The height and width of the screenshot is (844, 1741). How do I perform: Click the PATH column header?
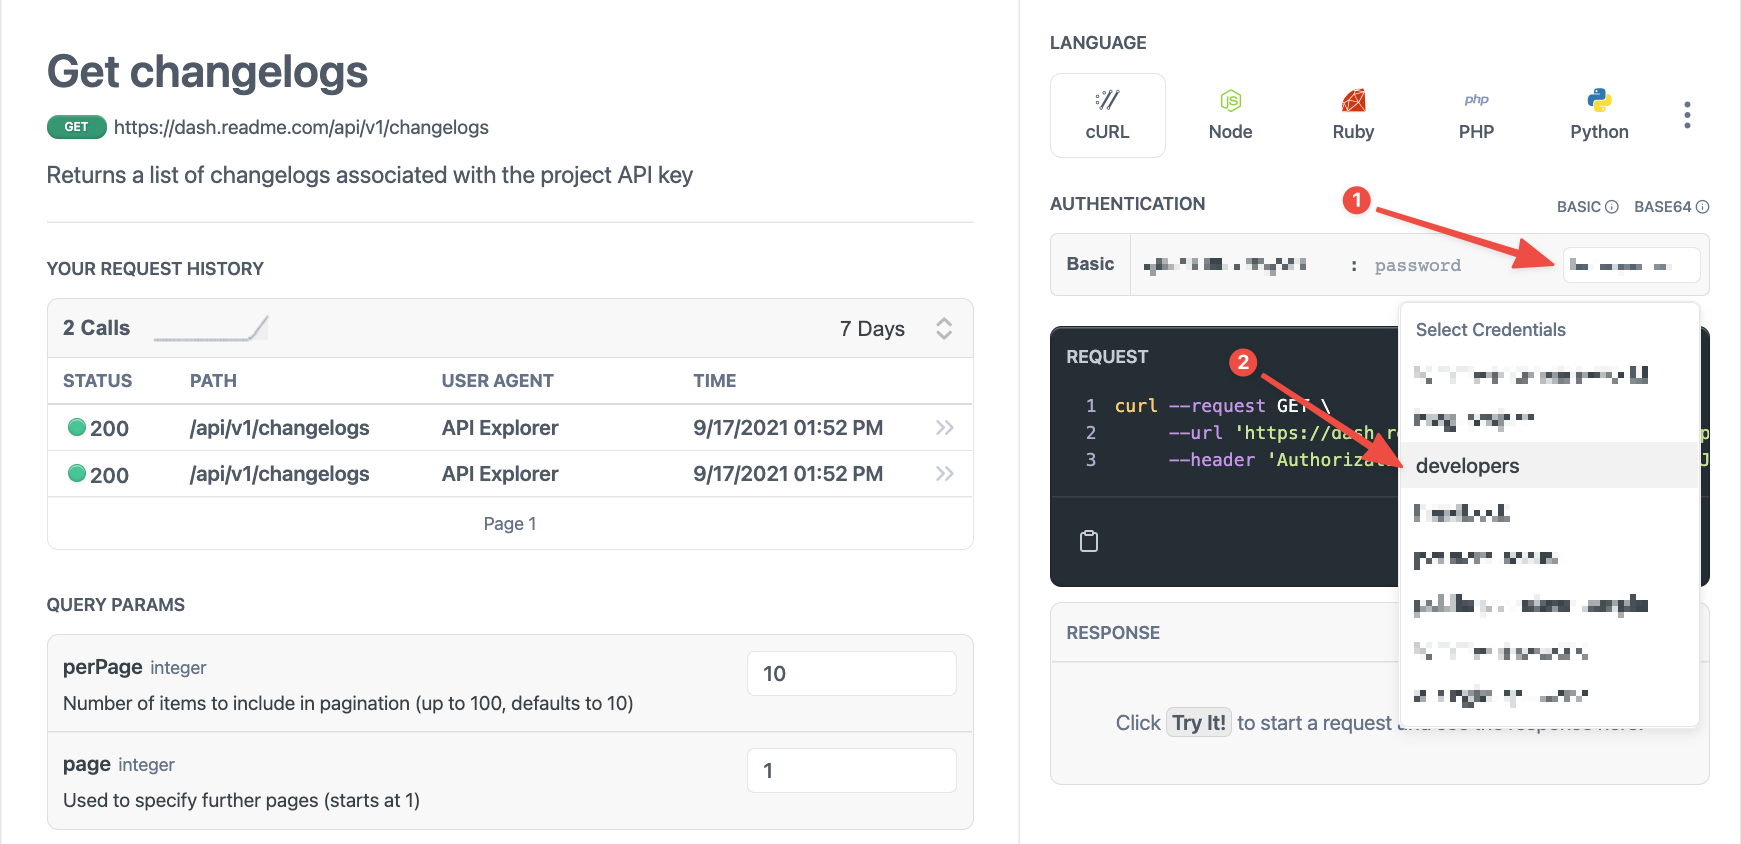(213, 381)
